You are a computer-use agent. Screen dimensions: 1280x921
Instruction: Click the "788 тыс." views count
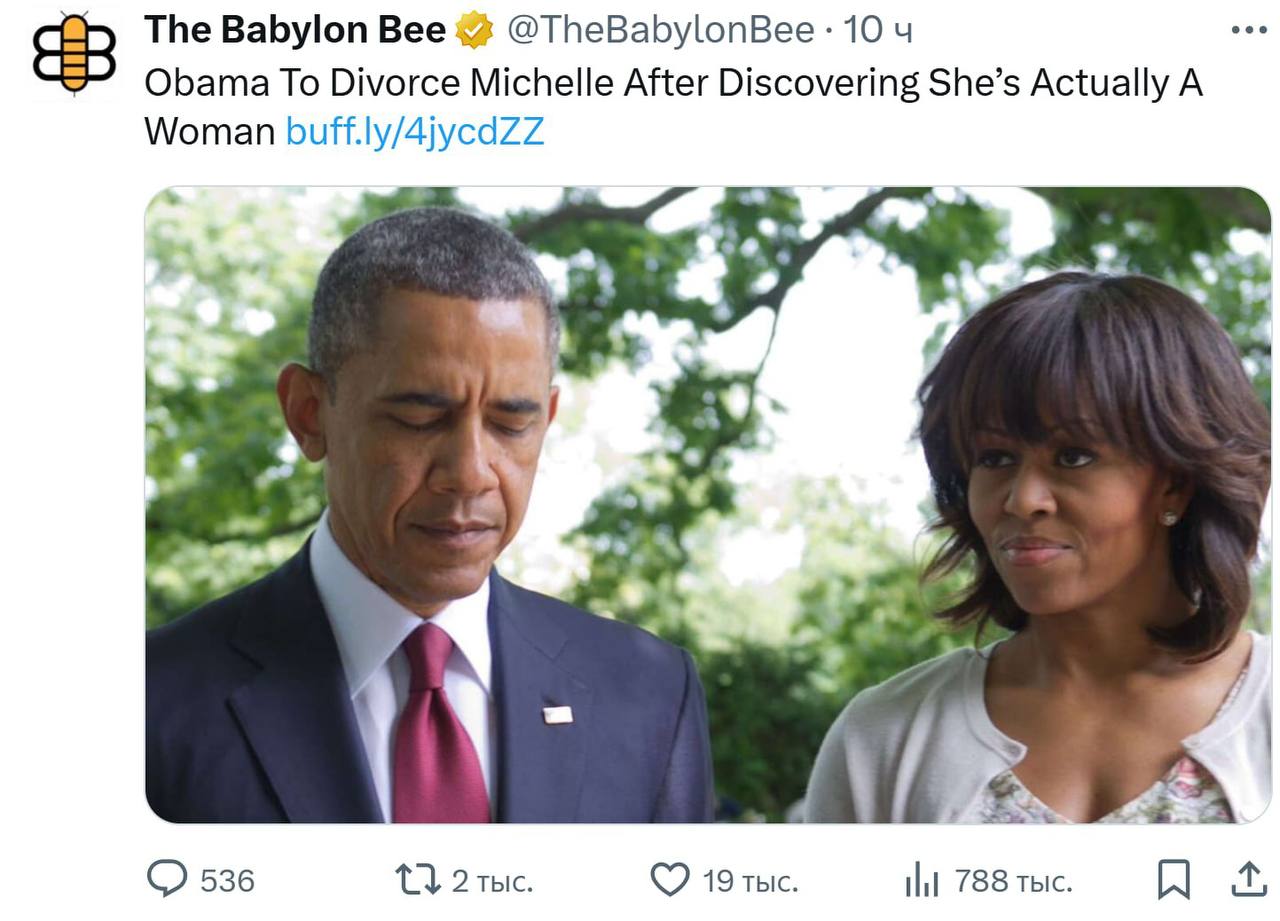coord(1013,881)
